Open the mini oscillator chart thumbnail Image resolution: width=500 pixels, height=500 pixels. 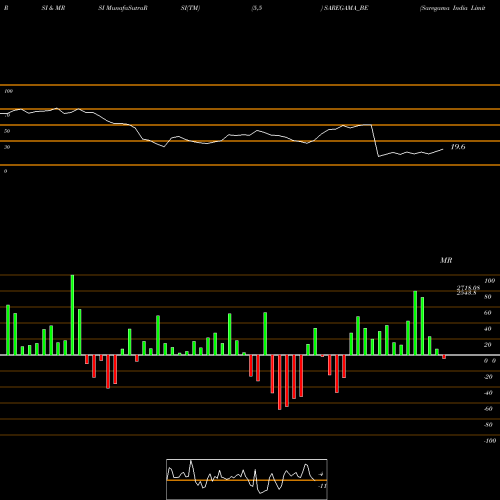(x=247, y=479)
